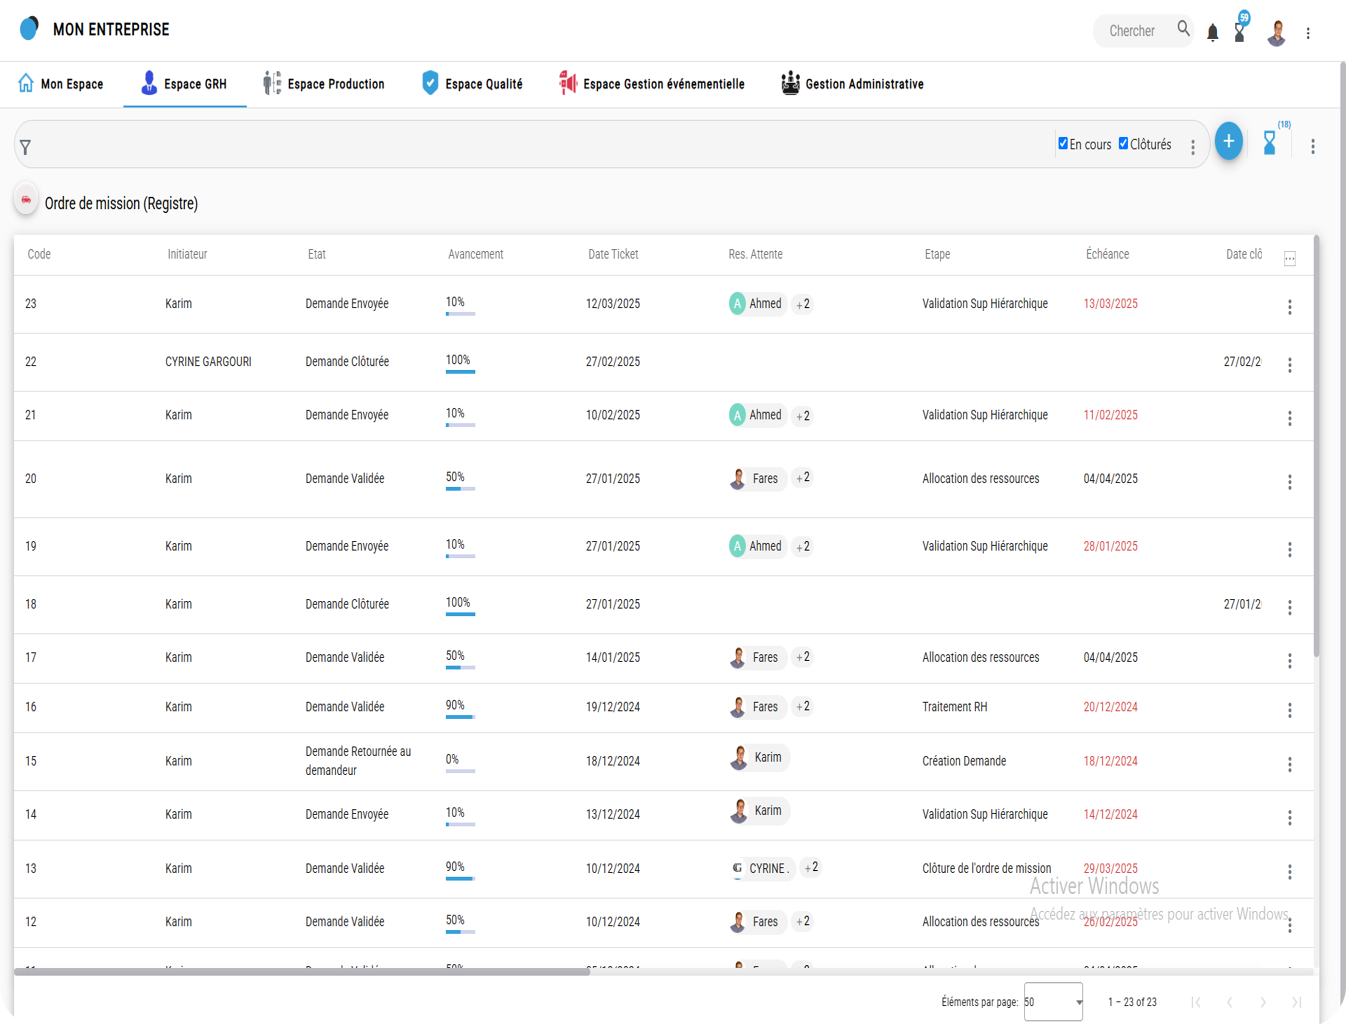
Task: Click the filter funnel icon
Action: (x=25, y=147)
